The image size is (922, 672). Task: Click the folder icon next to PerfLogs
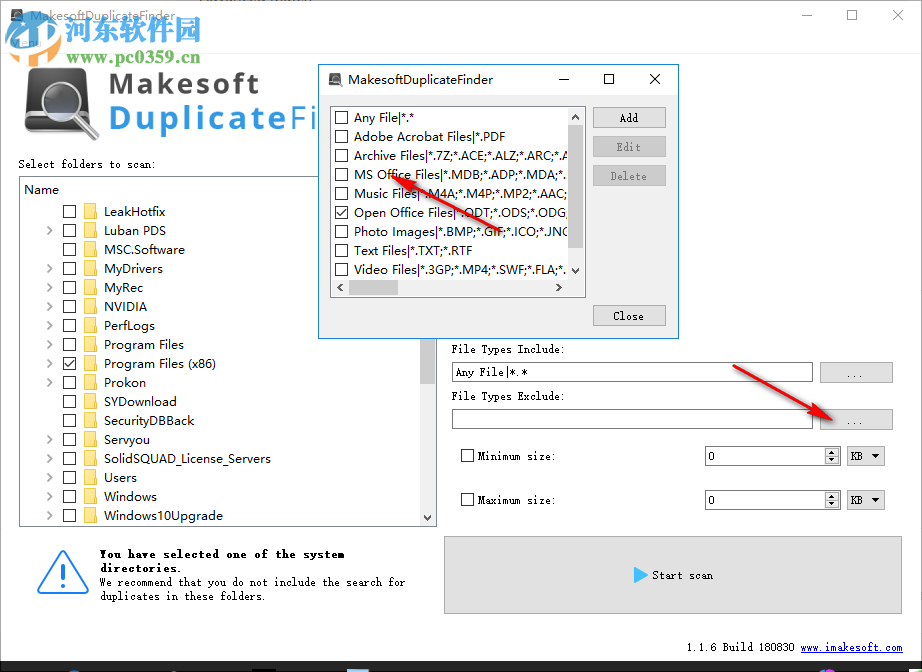pyautogui.click(x=92, y=325)
